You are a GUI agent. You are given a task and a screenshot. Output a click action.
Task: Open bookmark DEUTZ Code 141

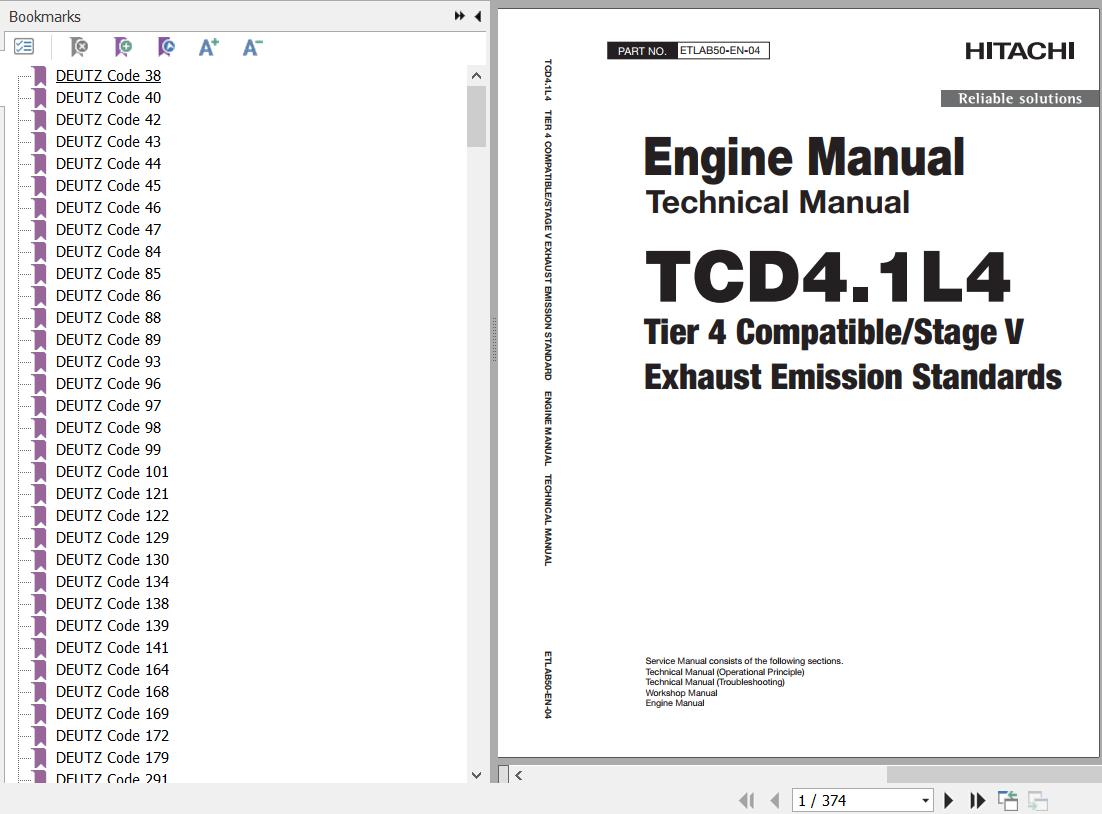(112, 648)
